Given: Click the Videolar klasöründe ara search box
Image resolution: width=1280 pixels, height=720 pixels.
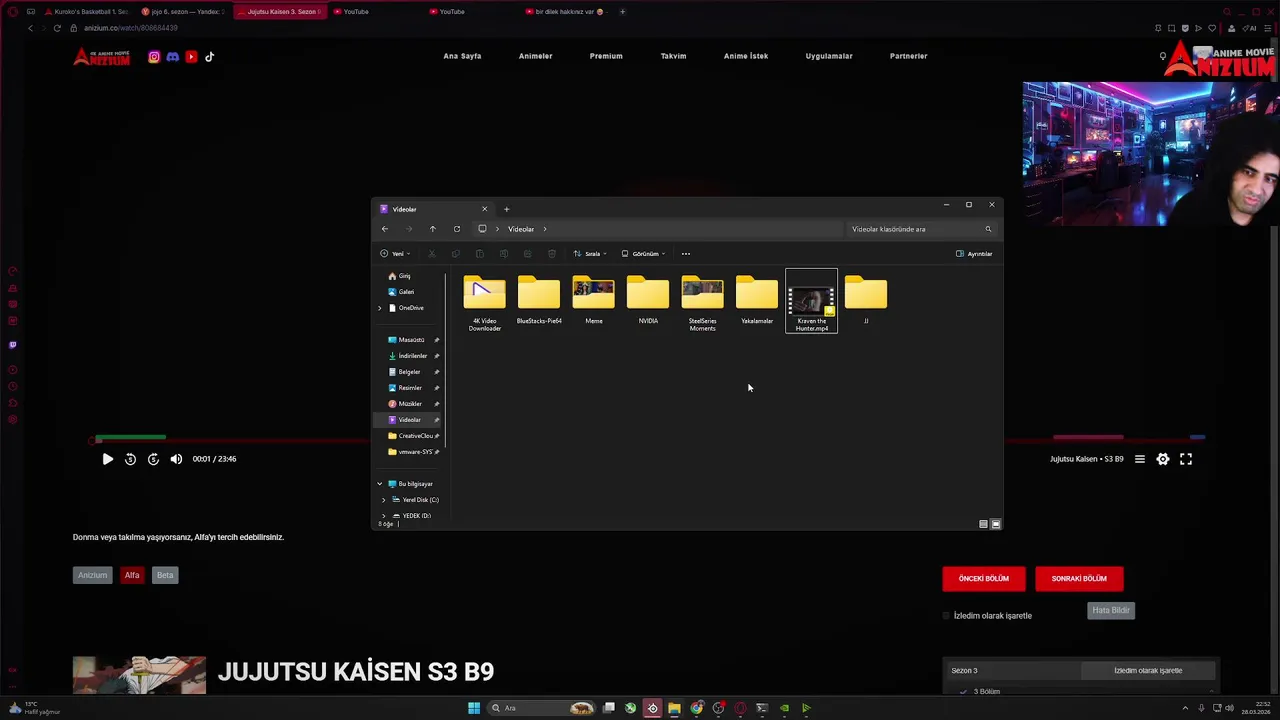Looking at the screenshot, I should click(x=920, y=229).
